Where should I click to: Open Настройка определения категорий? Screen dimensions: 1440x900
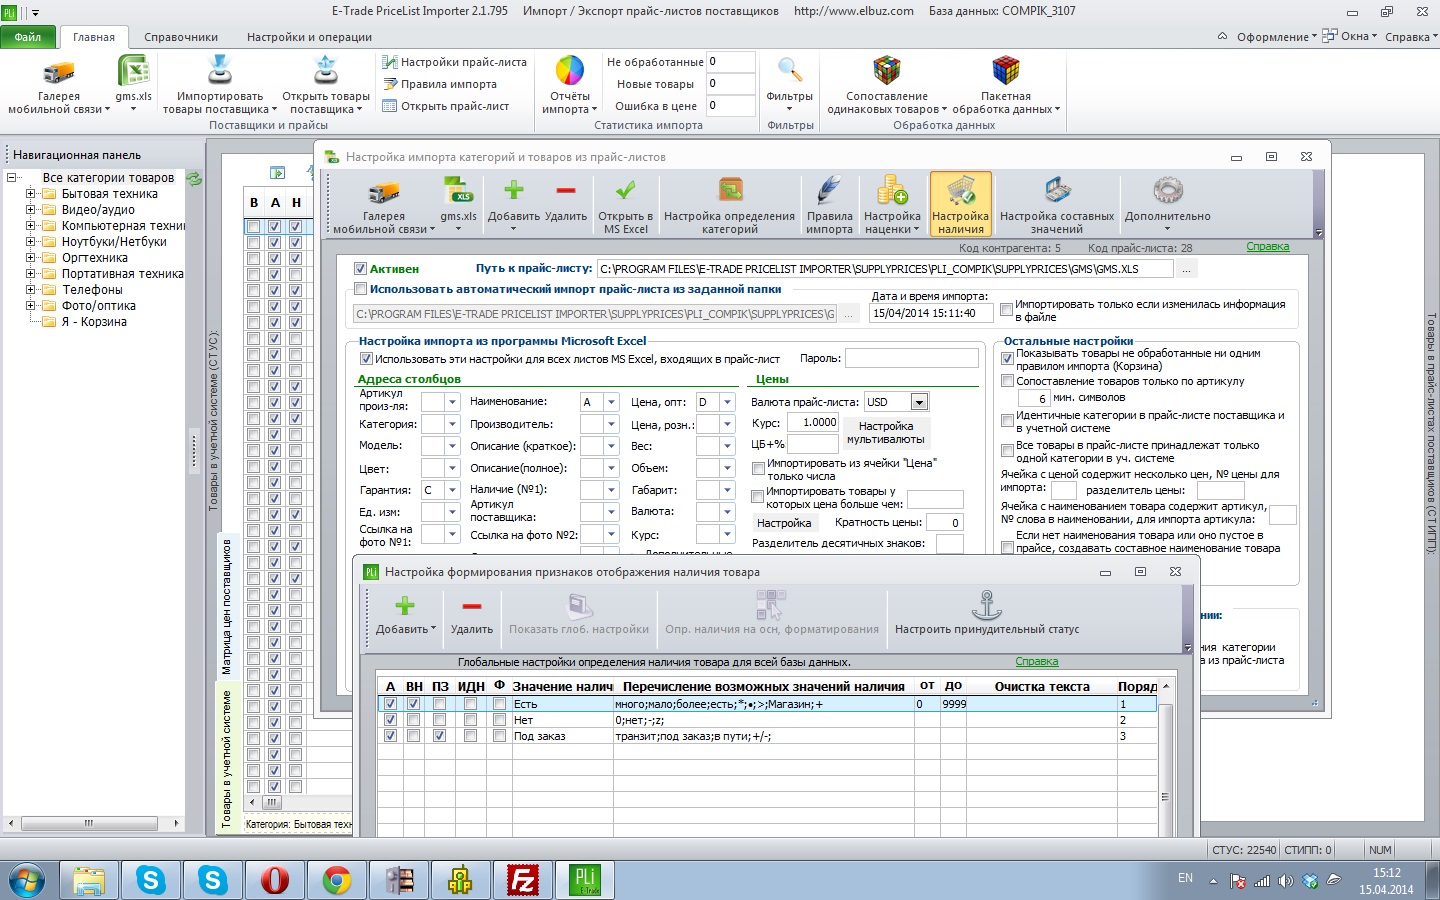coord(730,205)
